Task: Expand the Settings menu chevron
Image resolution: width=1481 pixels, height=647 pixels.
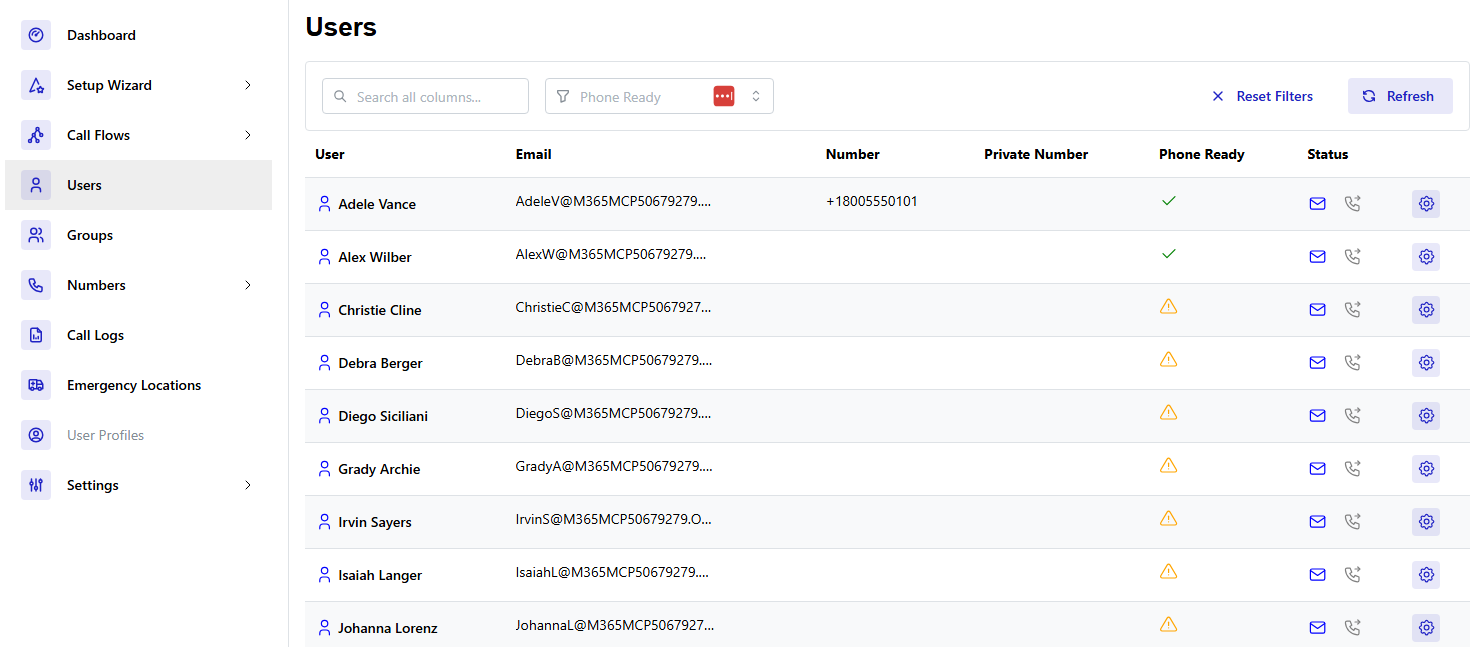Action: click(248, 485)
